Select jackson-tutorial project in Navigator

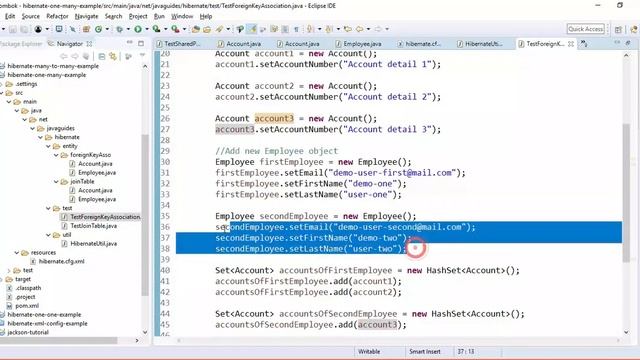click(28, 332)
